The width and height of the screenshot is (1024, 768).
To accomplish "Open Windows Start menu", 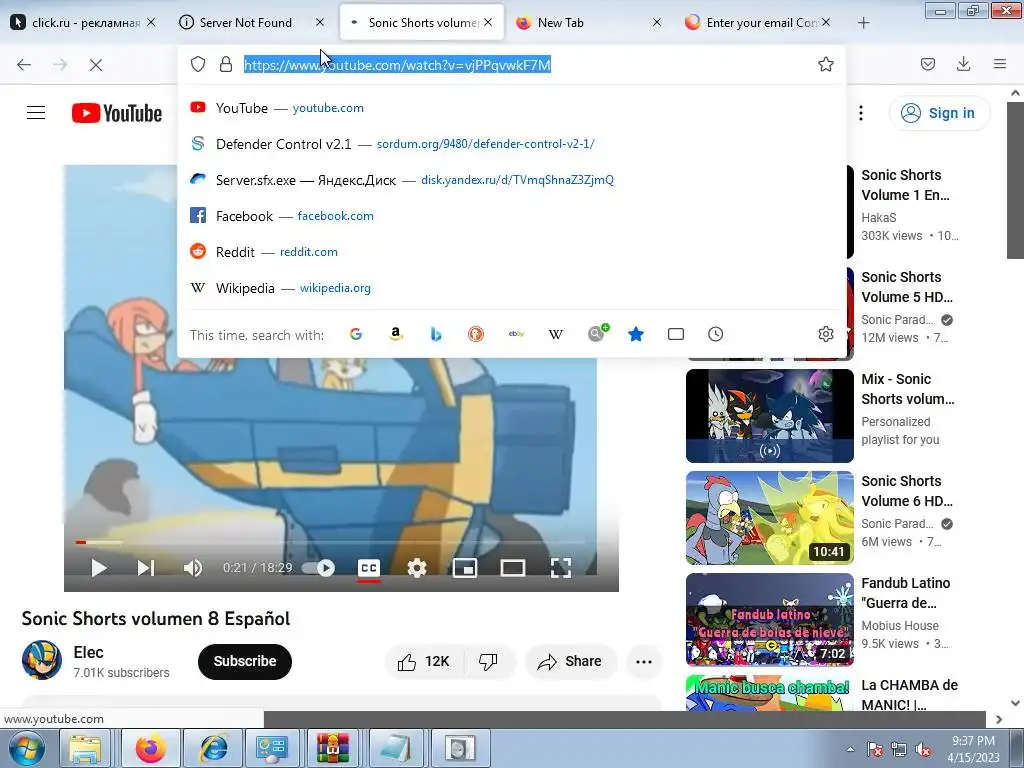I will click(26, 748).
